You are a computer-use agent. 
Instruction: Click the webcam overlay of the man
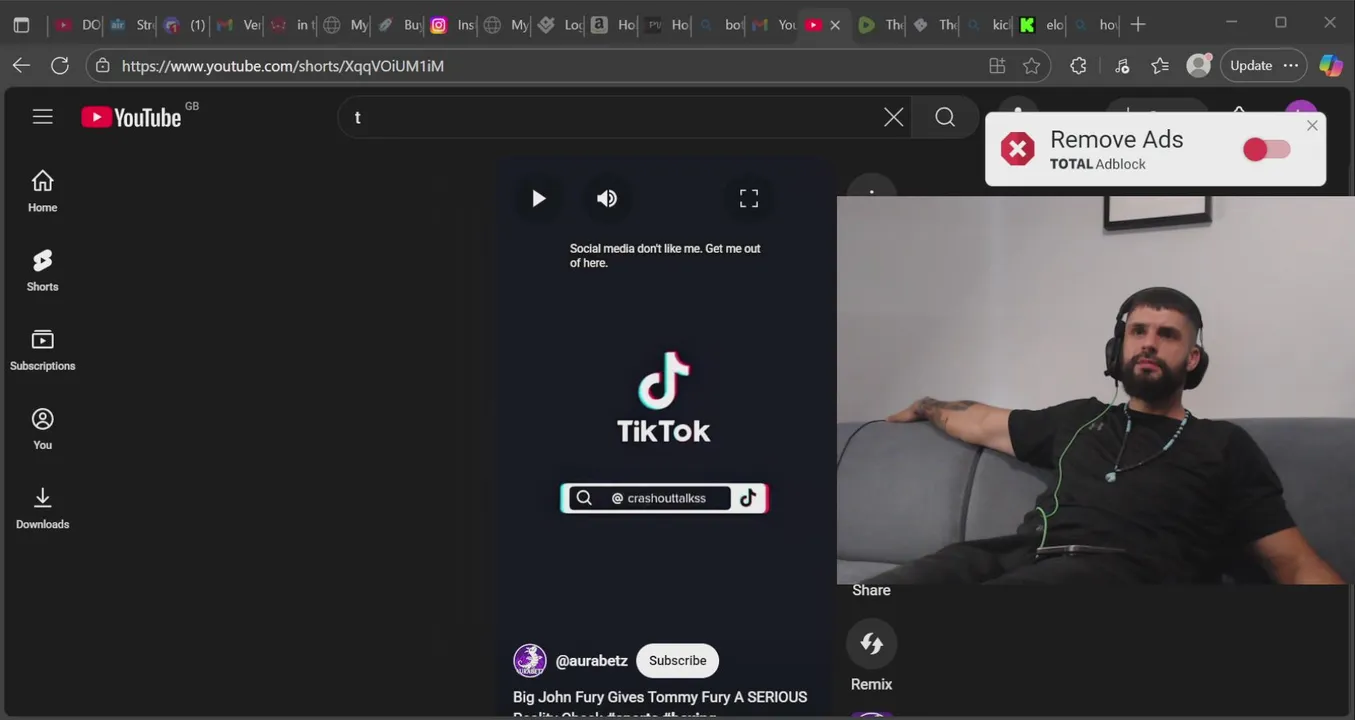[1095, 390]
